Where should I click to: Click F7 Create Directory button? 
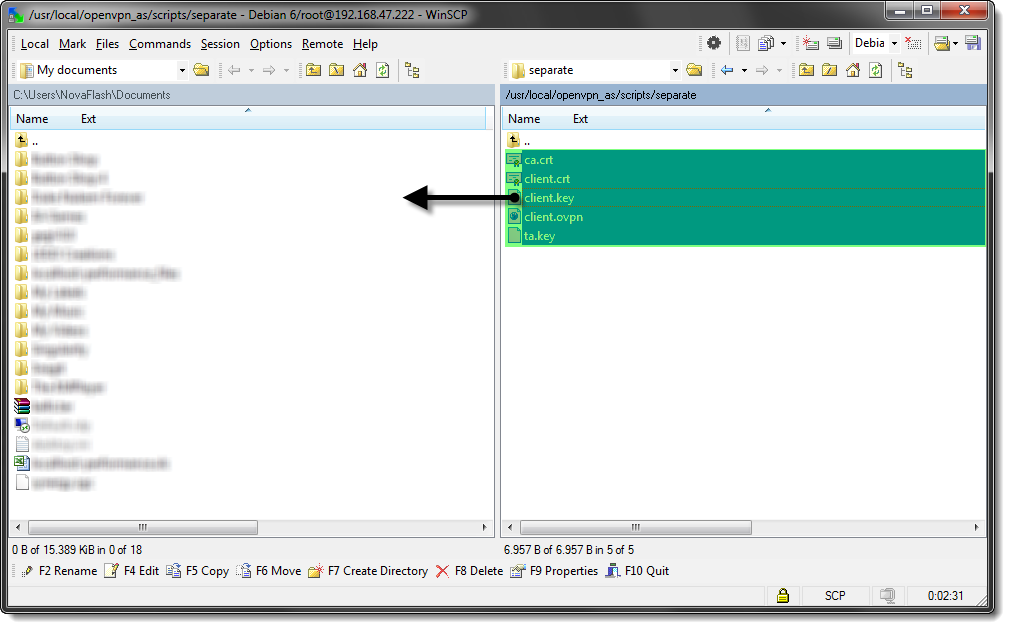[368, 571]
